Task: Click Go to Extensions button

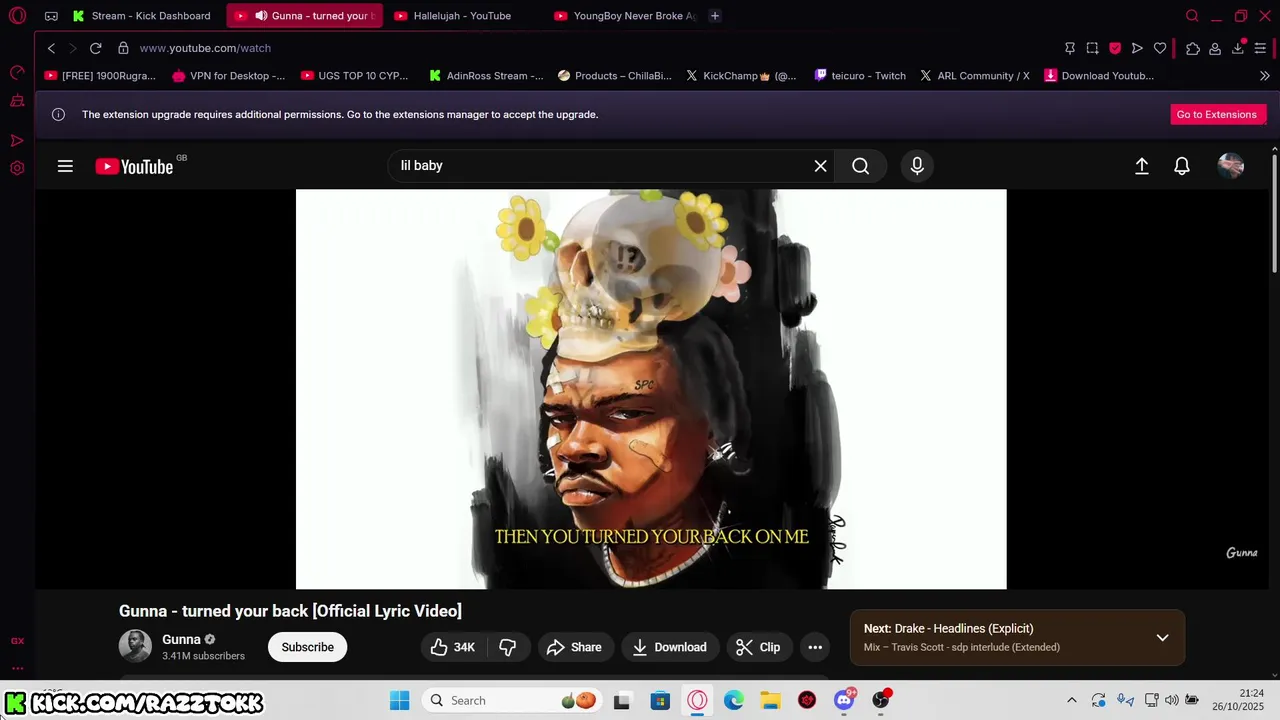Action: point(1216,114)
